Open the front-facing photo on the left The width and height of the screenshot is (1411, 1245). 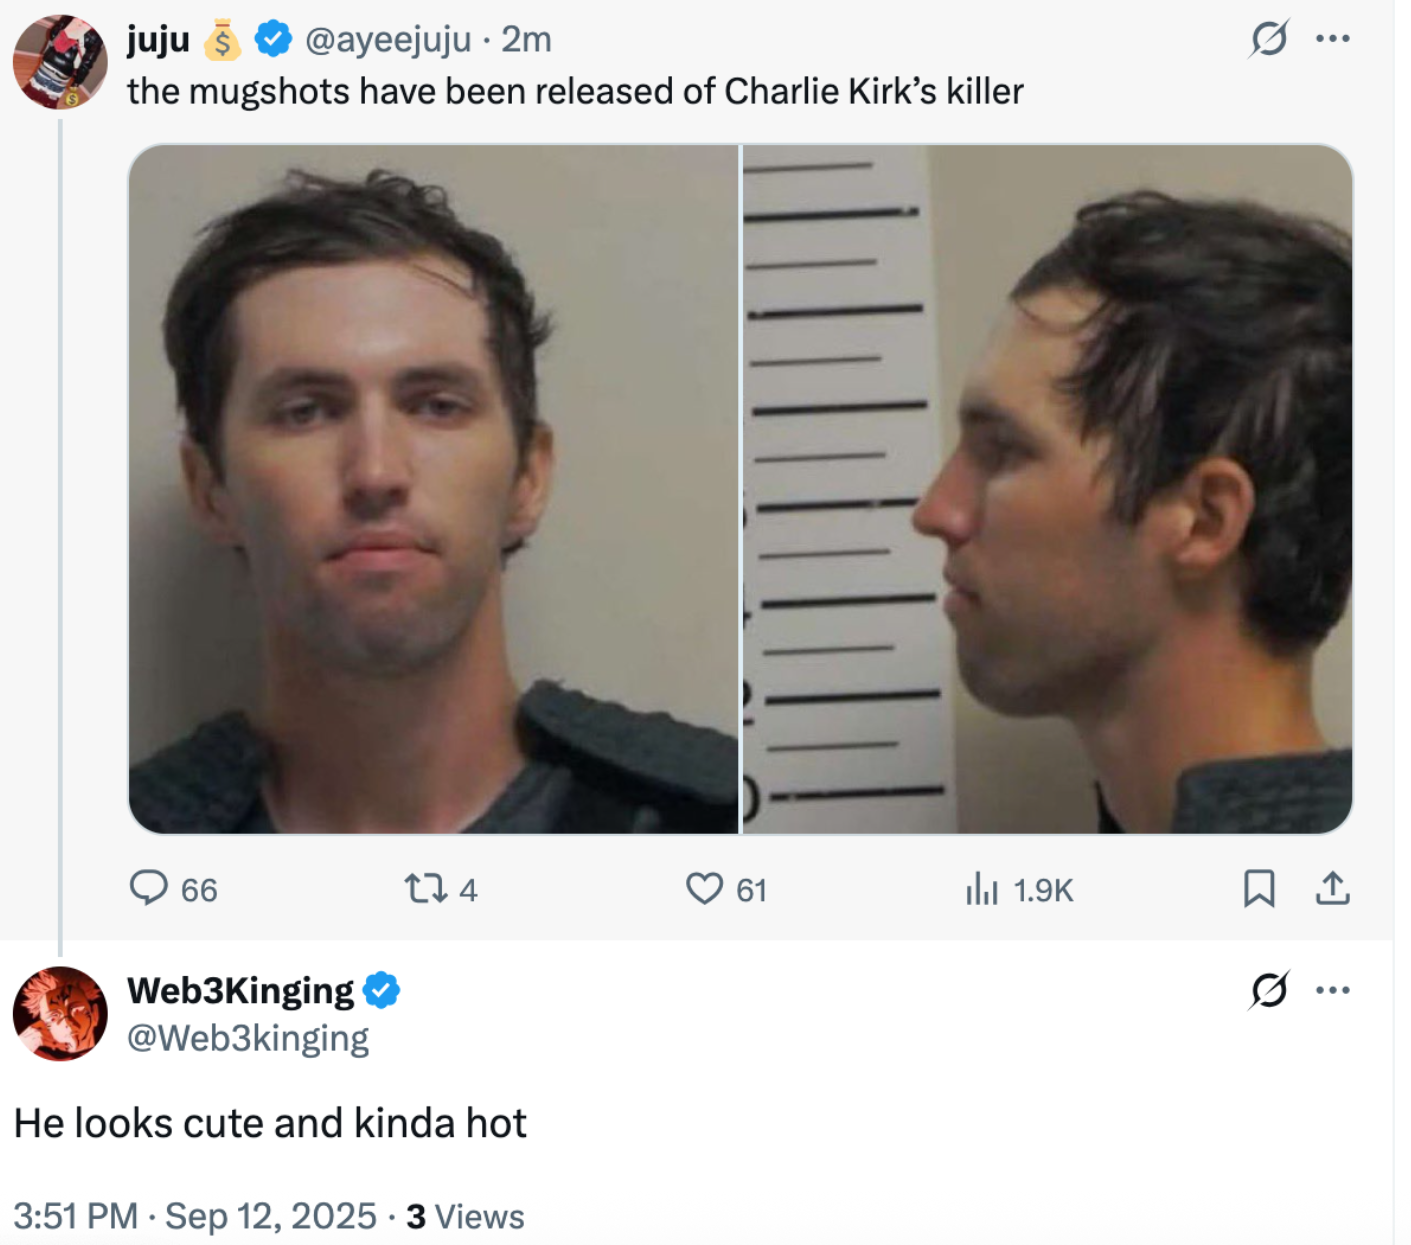(x=433, y=489)
